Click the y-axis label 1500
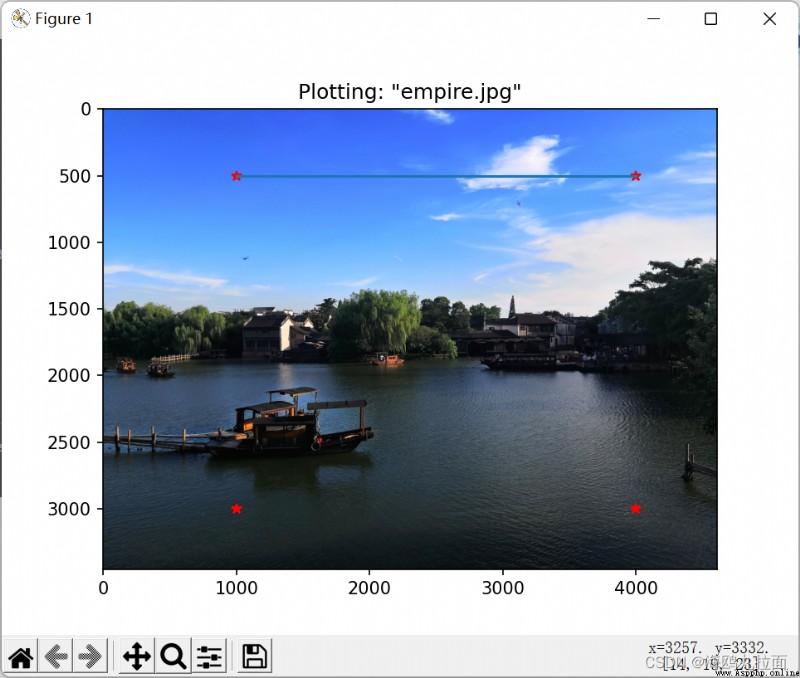Screen dimensions: 800x678 [69, 309]
